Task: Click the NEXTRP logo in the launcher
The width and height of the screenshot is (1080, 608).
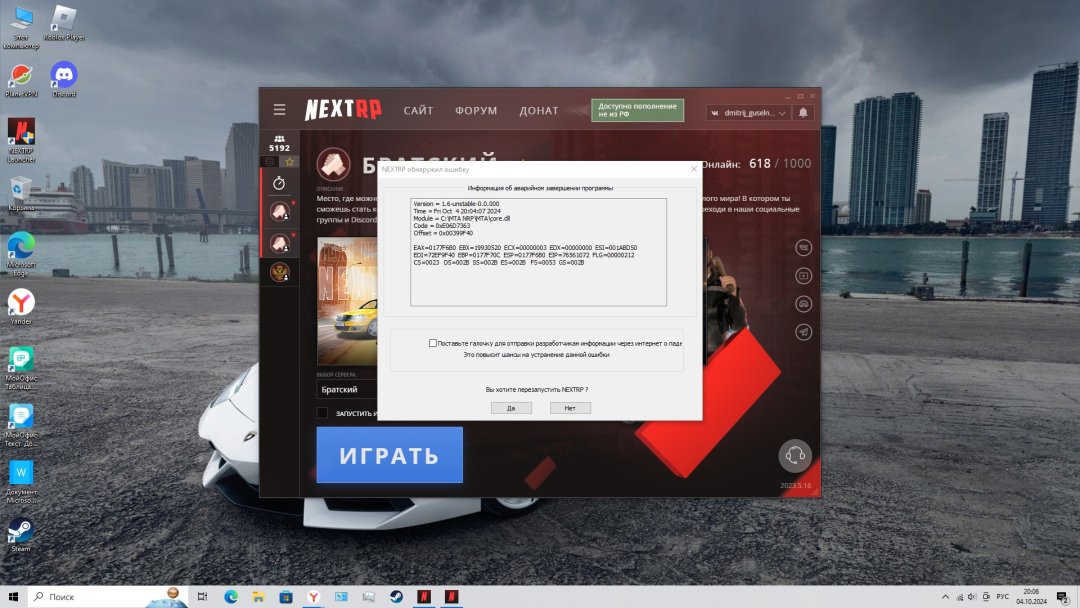Action: [x=343, y=109]
